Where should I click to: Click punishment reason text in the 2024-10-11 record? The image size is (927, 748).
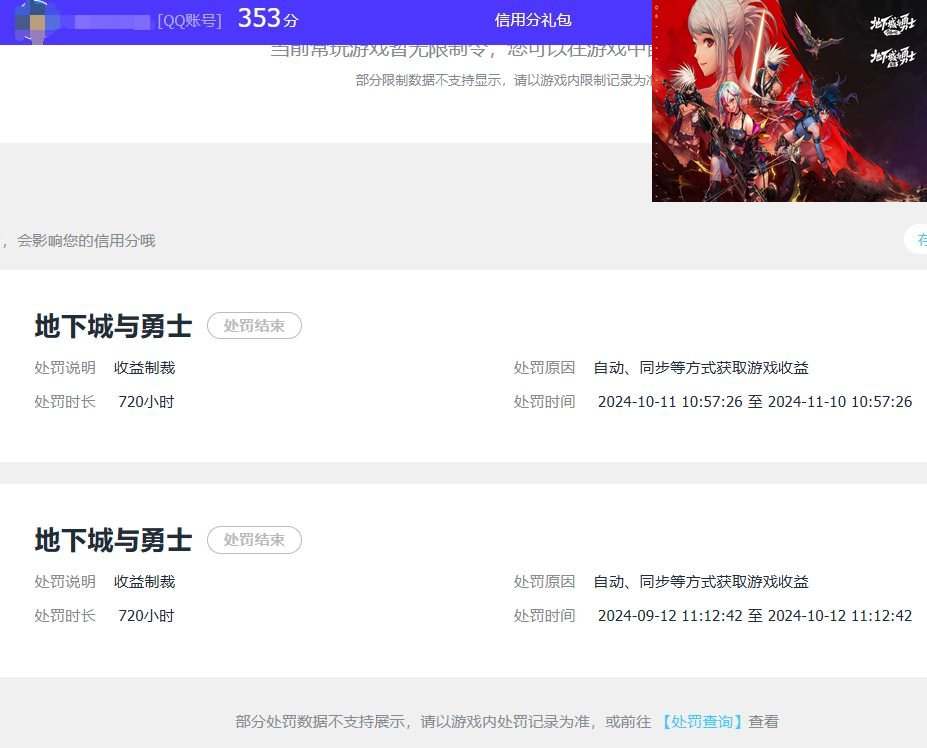coord(701,368)
